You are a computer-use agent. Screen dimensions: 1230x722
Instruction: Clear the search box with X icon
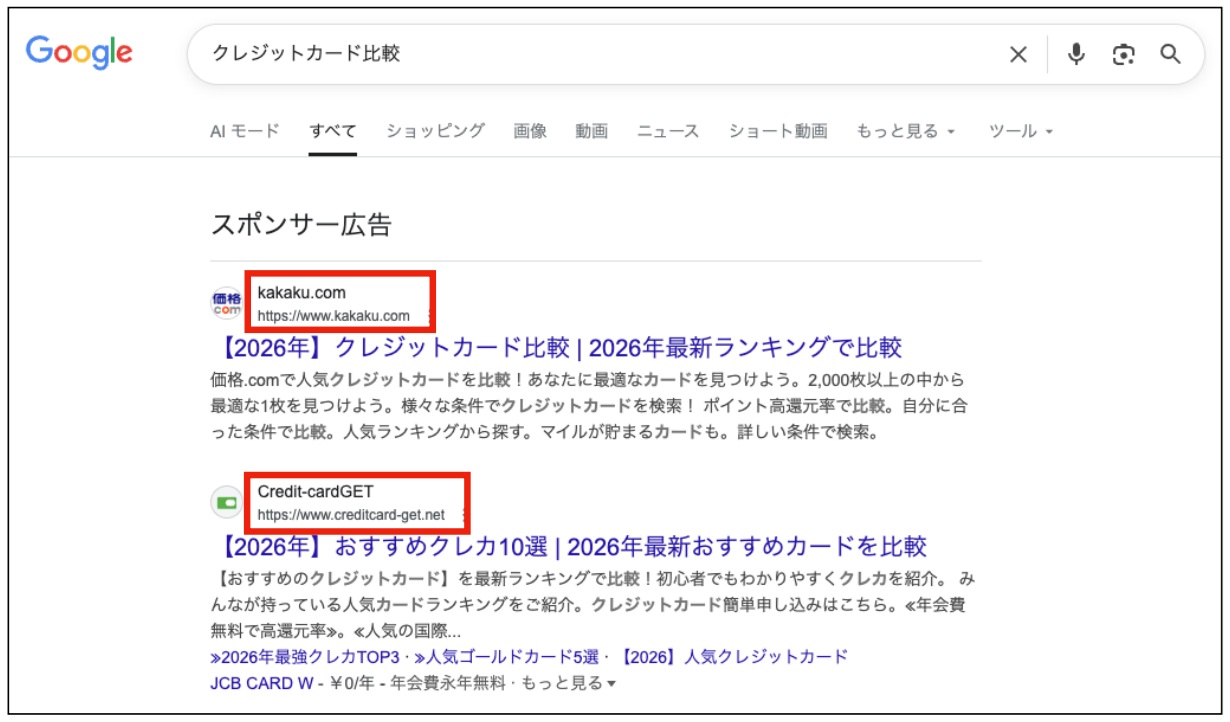(1018, 55)
